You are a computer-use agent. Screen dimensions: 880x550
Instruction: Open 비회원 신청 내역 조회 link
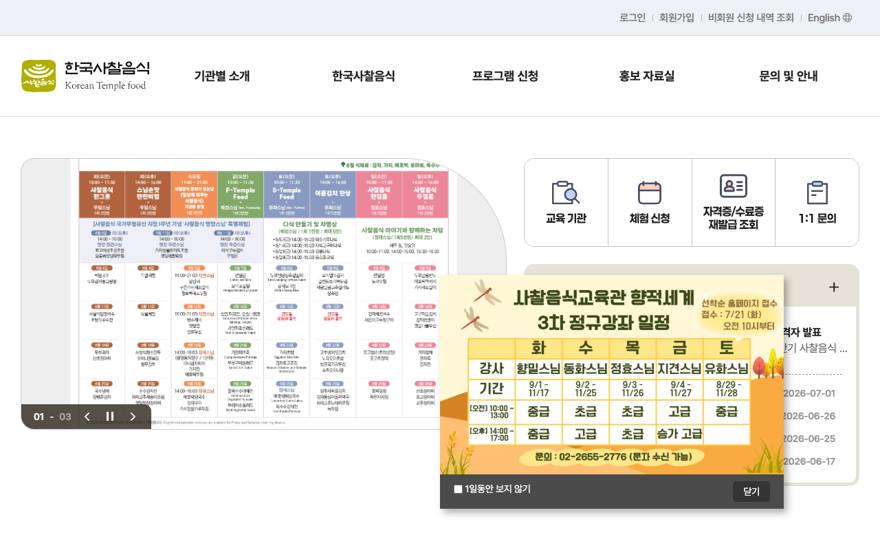(x=751, y=17)
